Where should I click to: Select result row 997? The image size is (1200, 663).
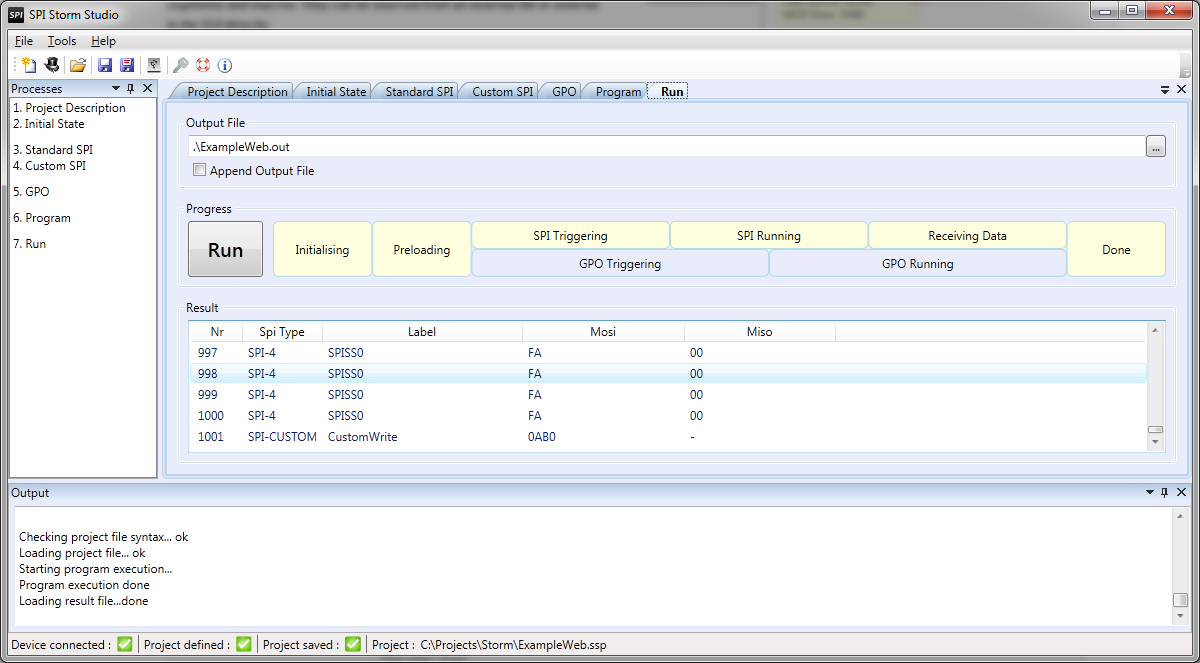pyautogui.click(x=668, y=353)
